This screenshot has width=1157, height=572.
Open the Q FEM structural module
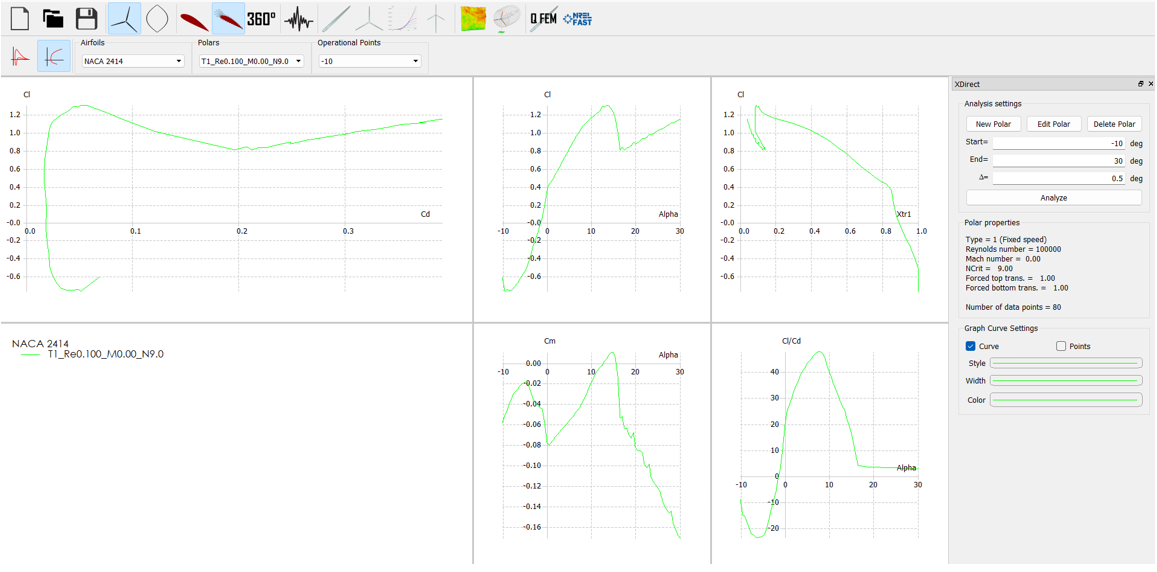(543, 18)
